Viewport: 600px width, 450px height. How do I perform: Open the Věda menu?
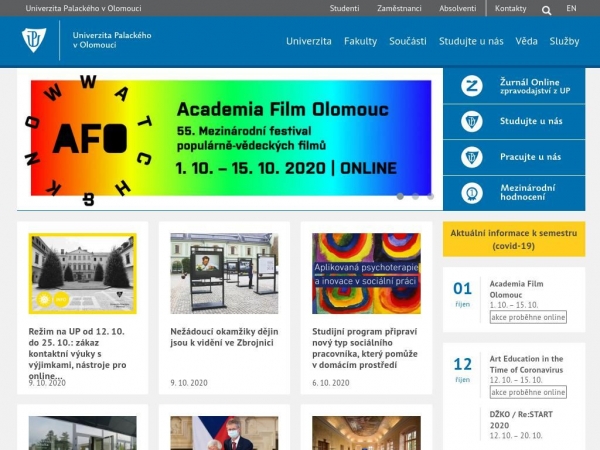pos(526,41)
